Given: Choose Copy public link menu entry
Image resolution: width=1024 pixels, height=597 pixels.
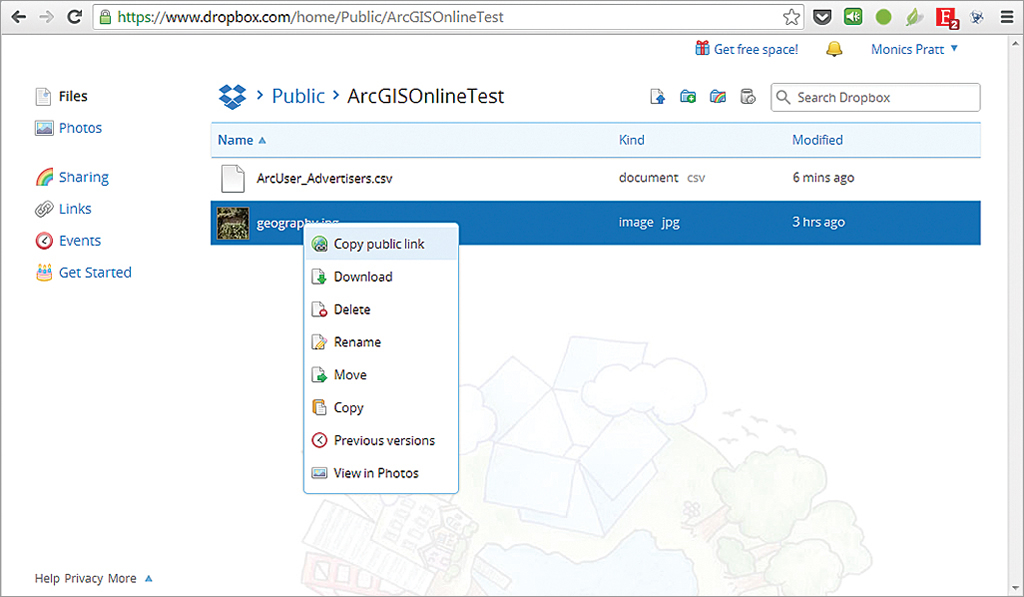Looking at the screenshot, I should [381, 244].
